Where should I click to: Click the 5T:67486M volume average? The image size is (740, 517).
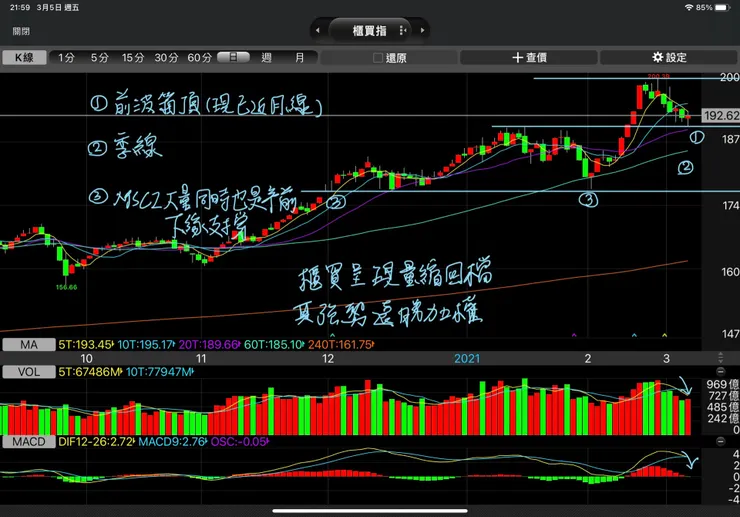[90, 372]
